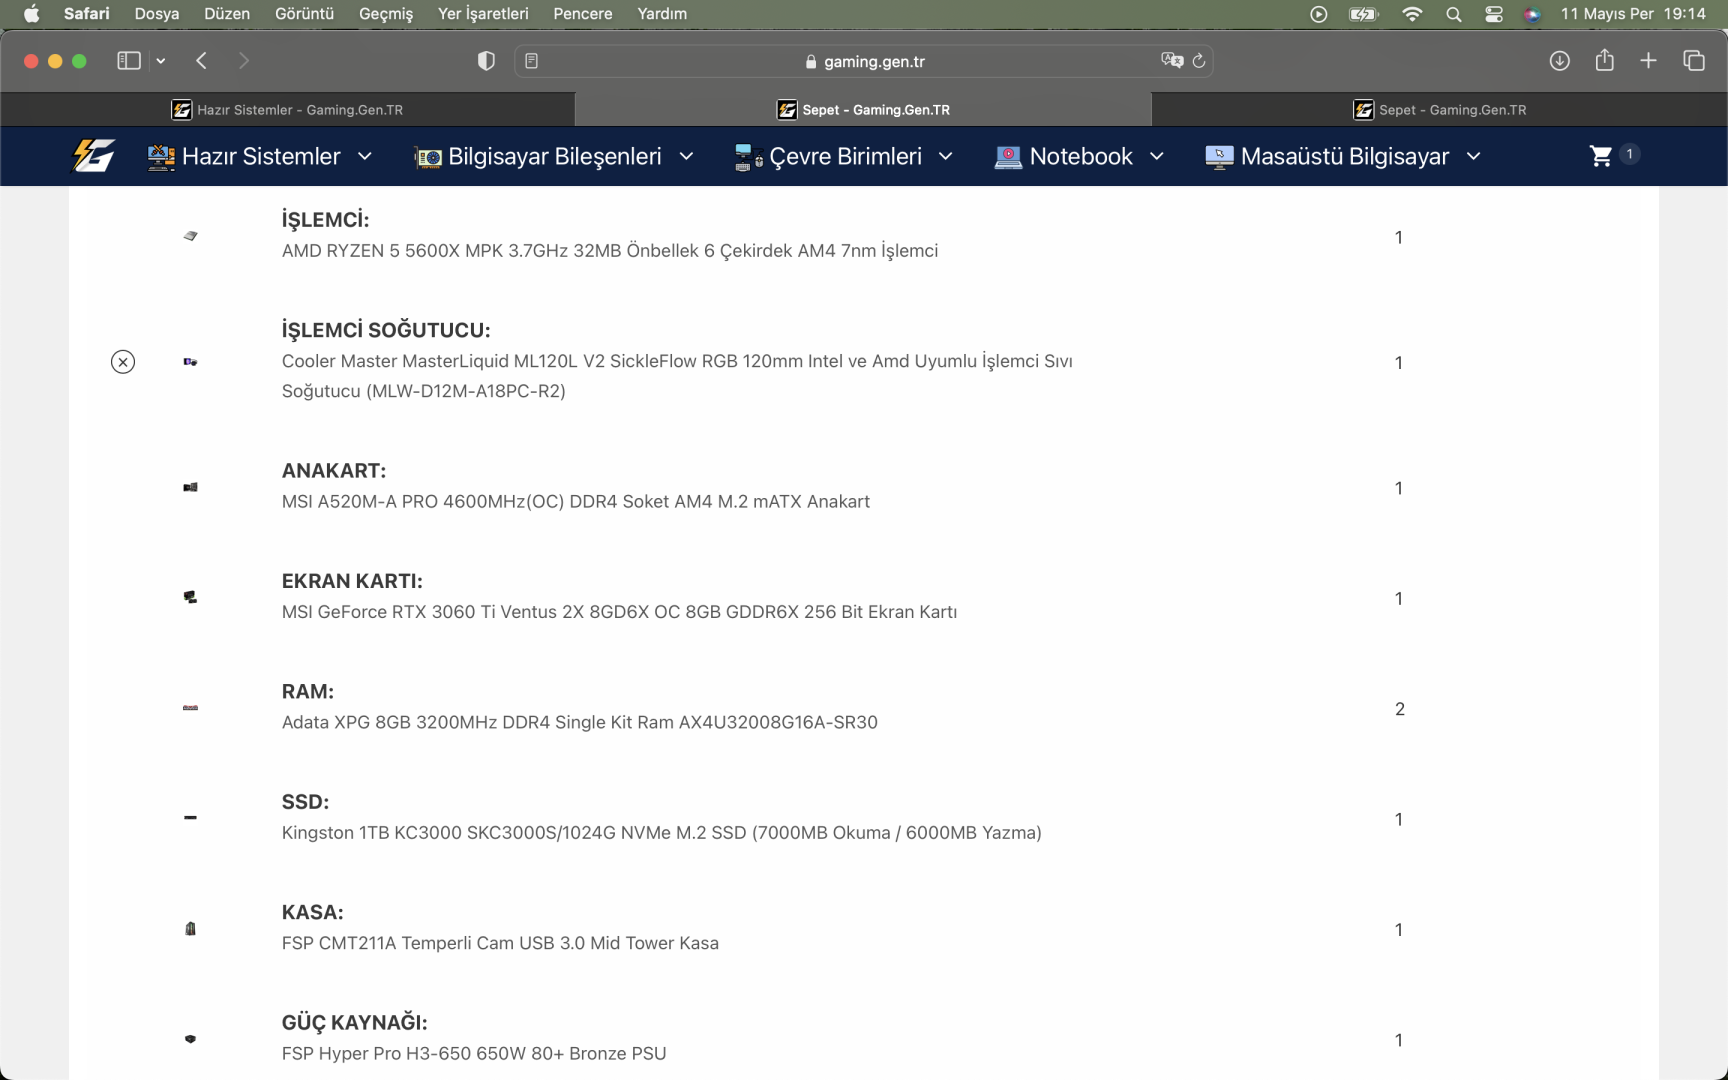The width and height of the screenshot is (1728, 1080).
Task: Remove the Cooler Master cooler from cart
Action: (x=123, y=362)
